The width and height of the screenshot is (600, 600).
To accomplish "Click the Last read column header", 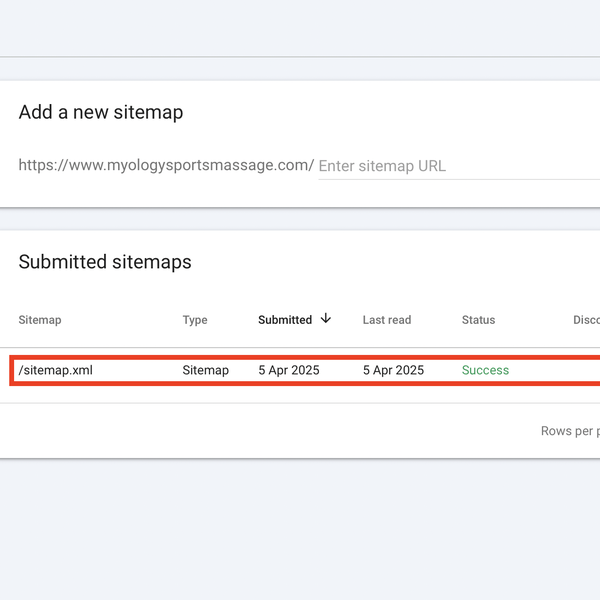I will click(x=387, y=320).
